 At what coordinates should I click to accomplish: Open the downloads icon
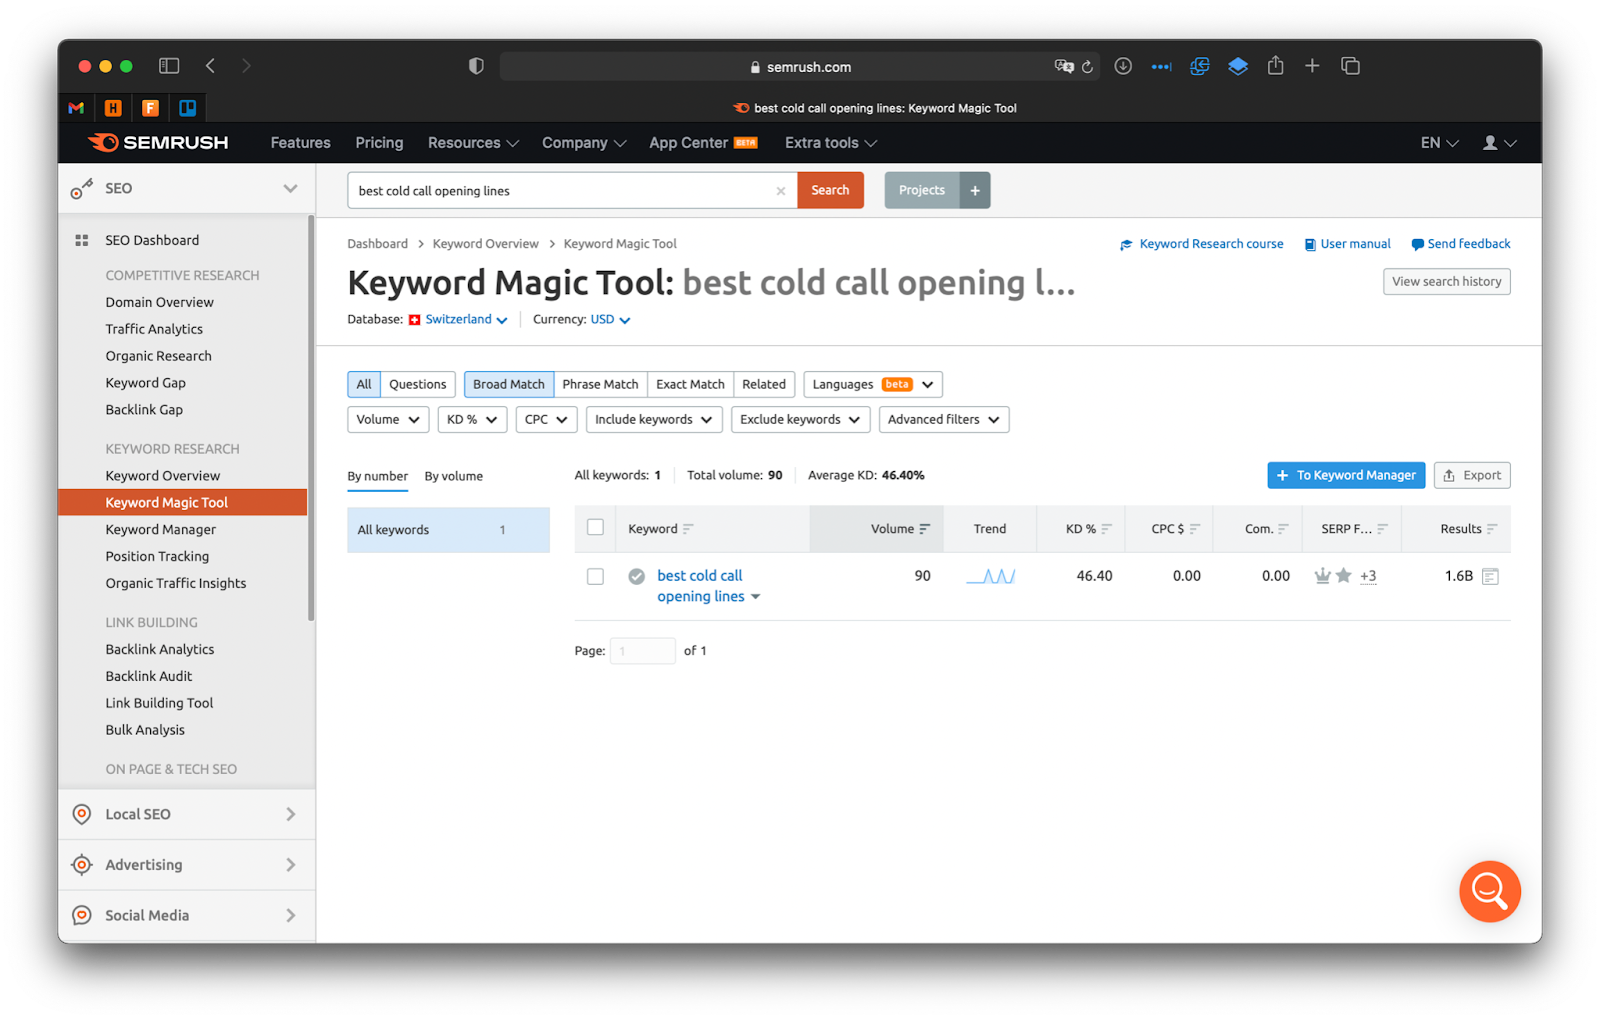[x=1123, y=66]
